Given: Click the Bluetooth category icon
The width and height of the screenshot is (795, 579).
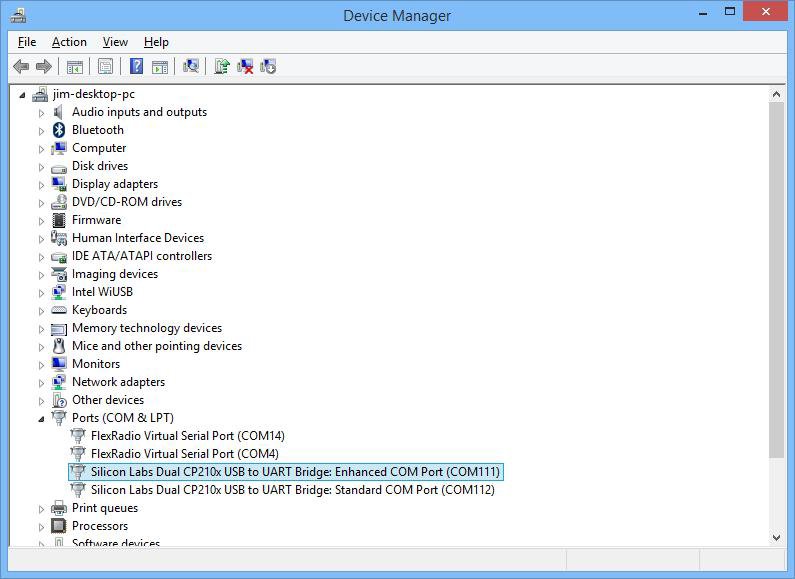Looking at the screenshot, I should [59, 130].
